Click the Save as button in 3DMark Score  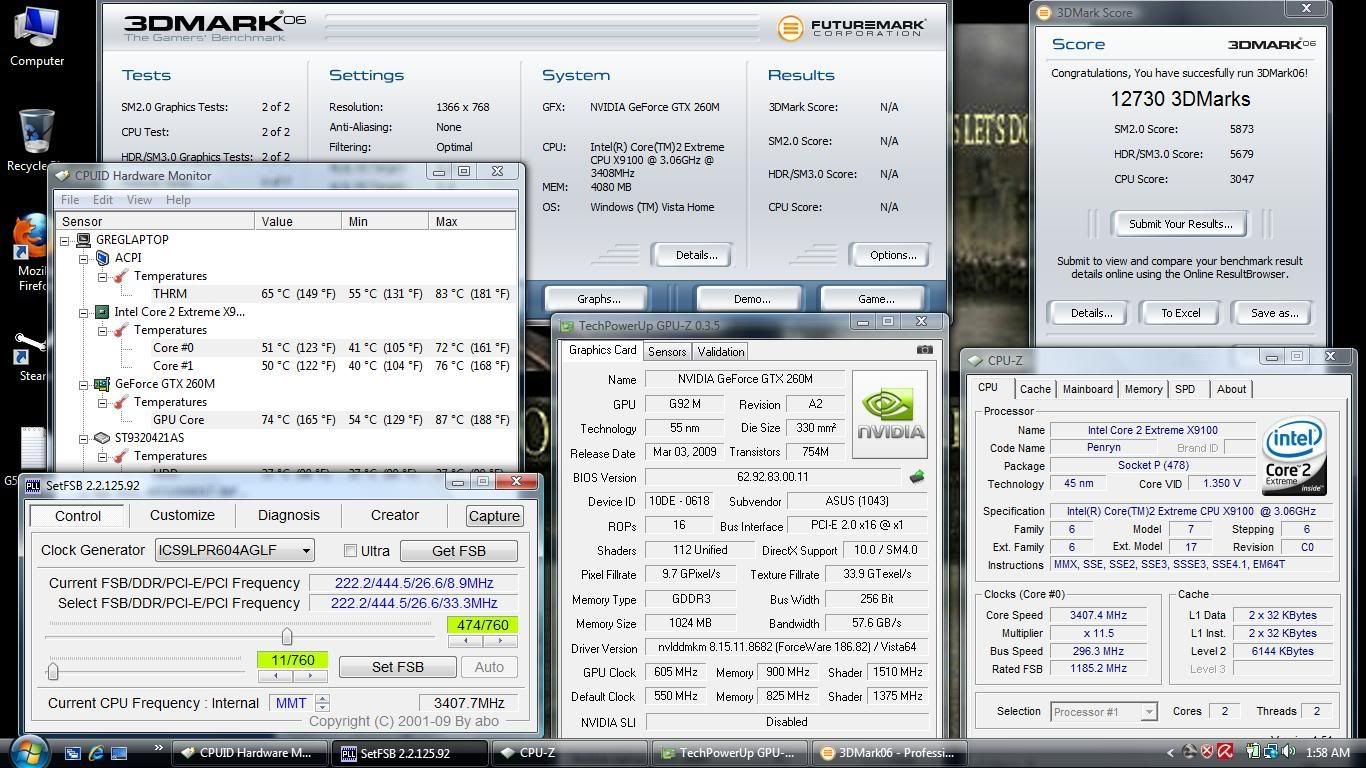[x=1274, y=313]
